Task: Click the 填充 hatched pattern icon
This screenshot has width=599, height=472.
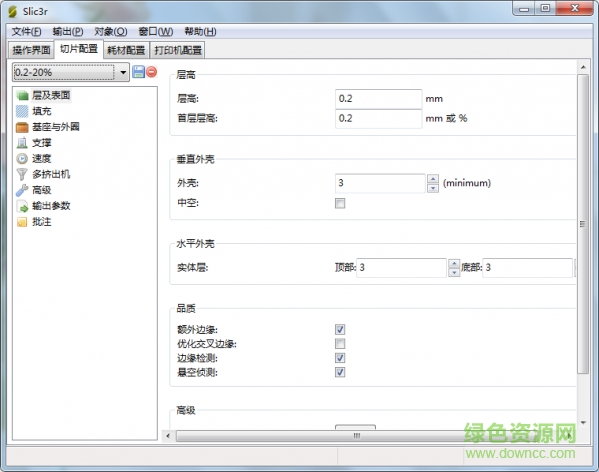Action: click(22, 111)
